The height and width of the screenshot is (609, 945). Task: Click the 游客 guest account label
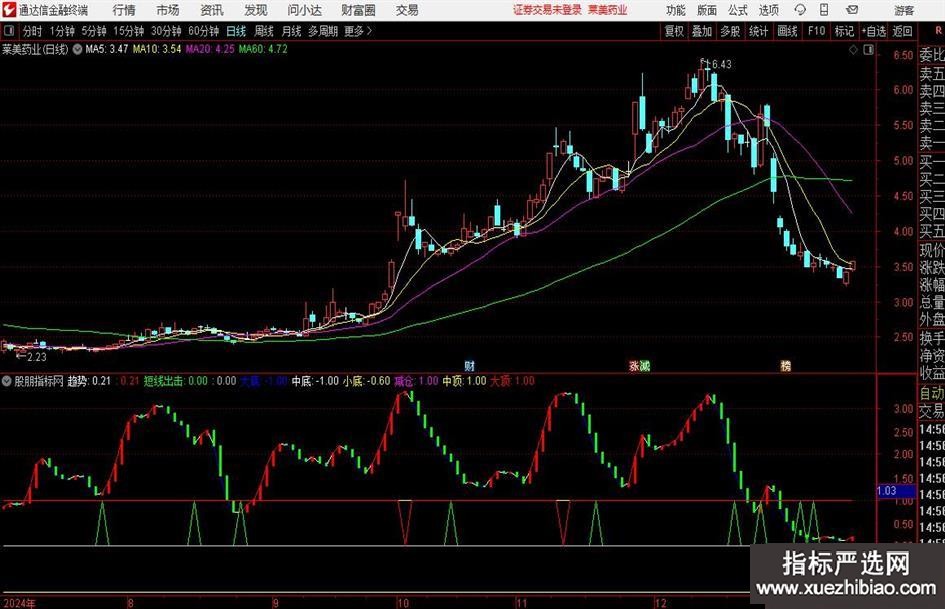tap(904, 10)
